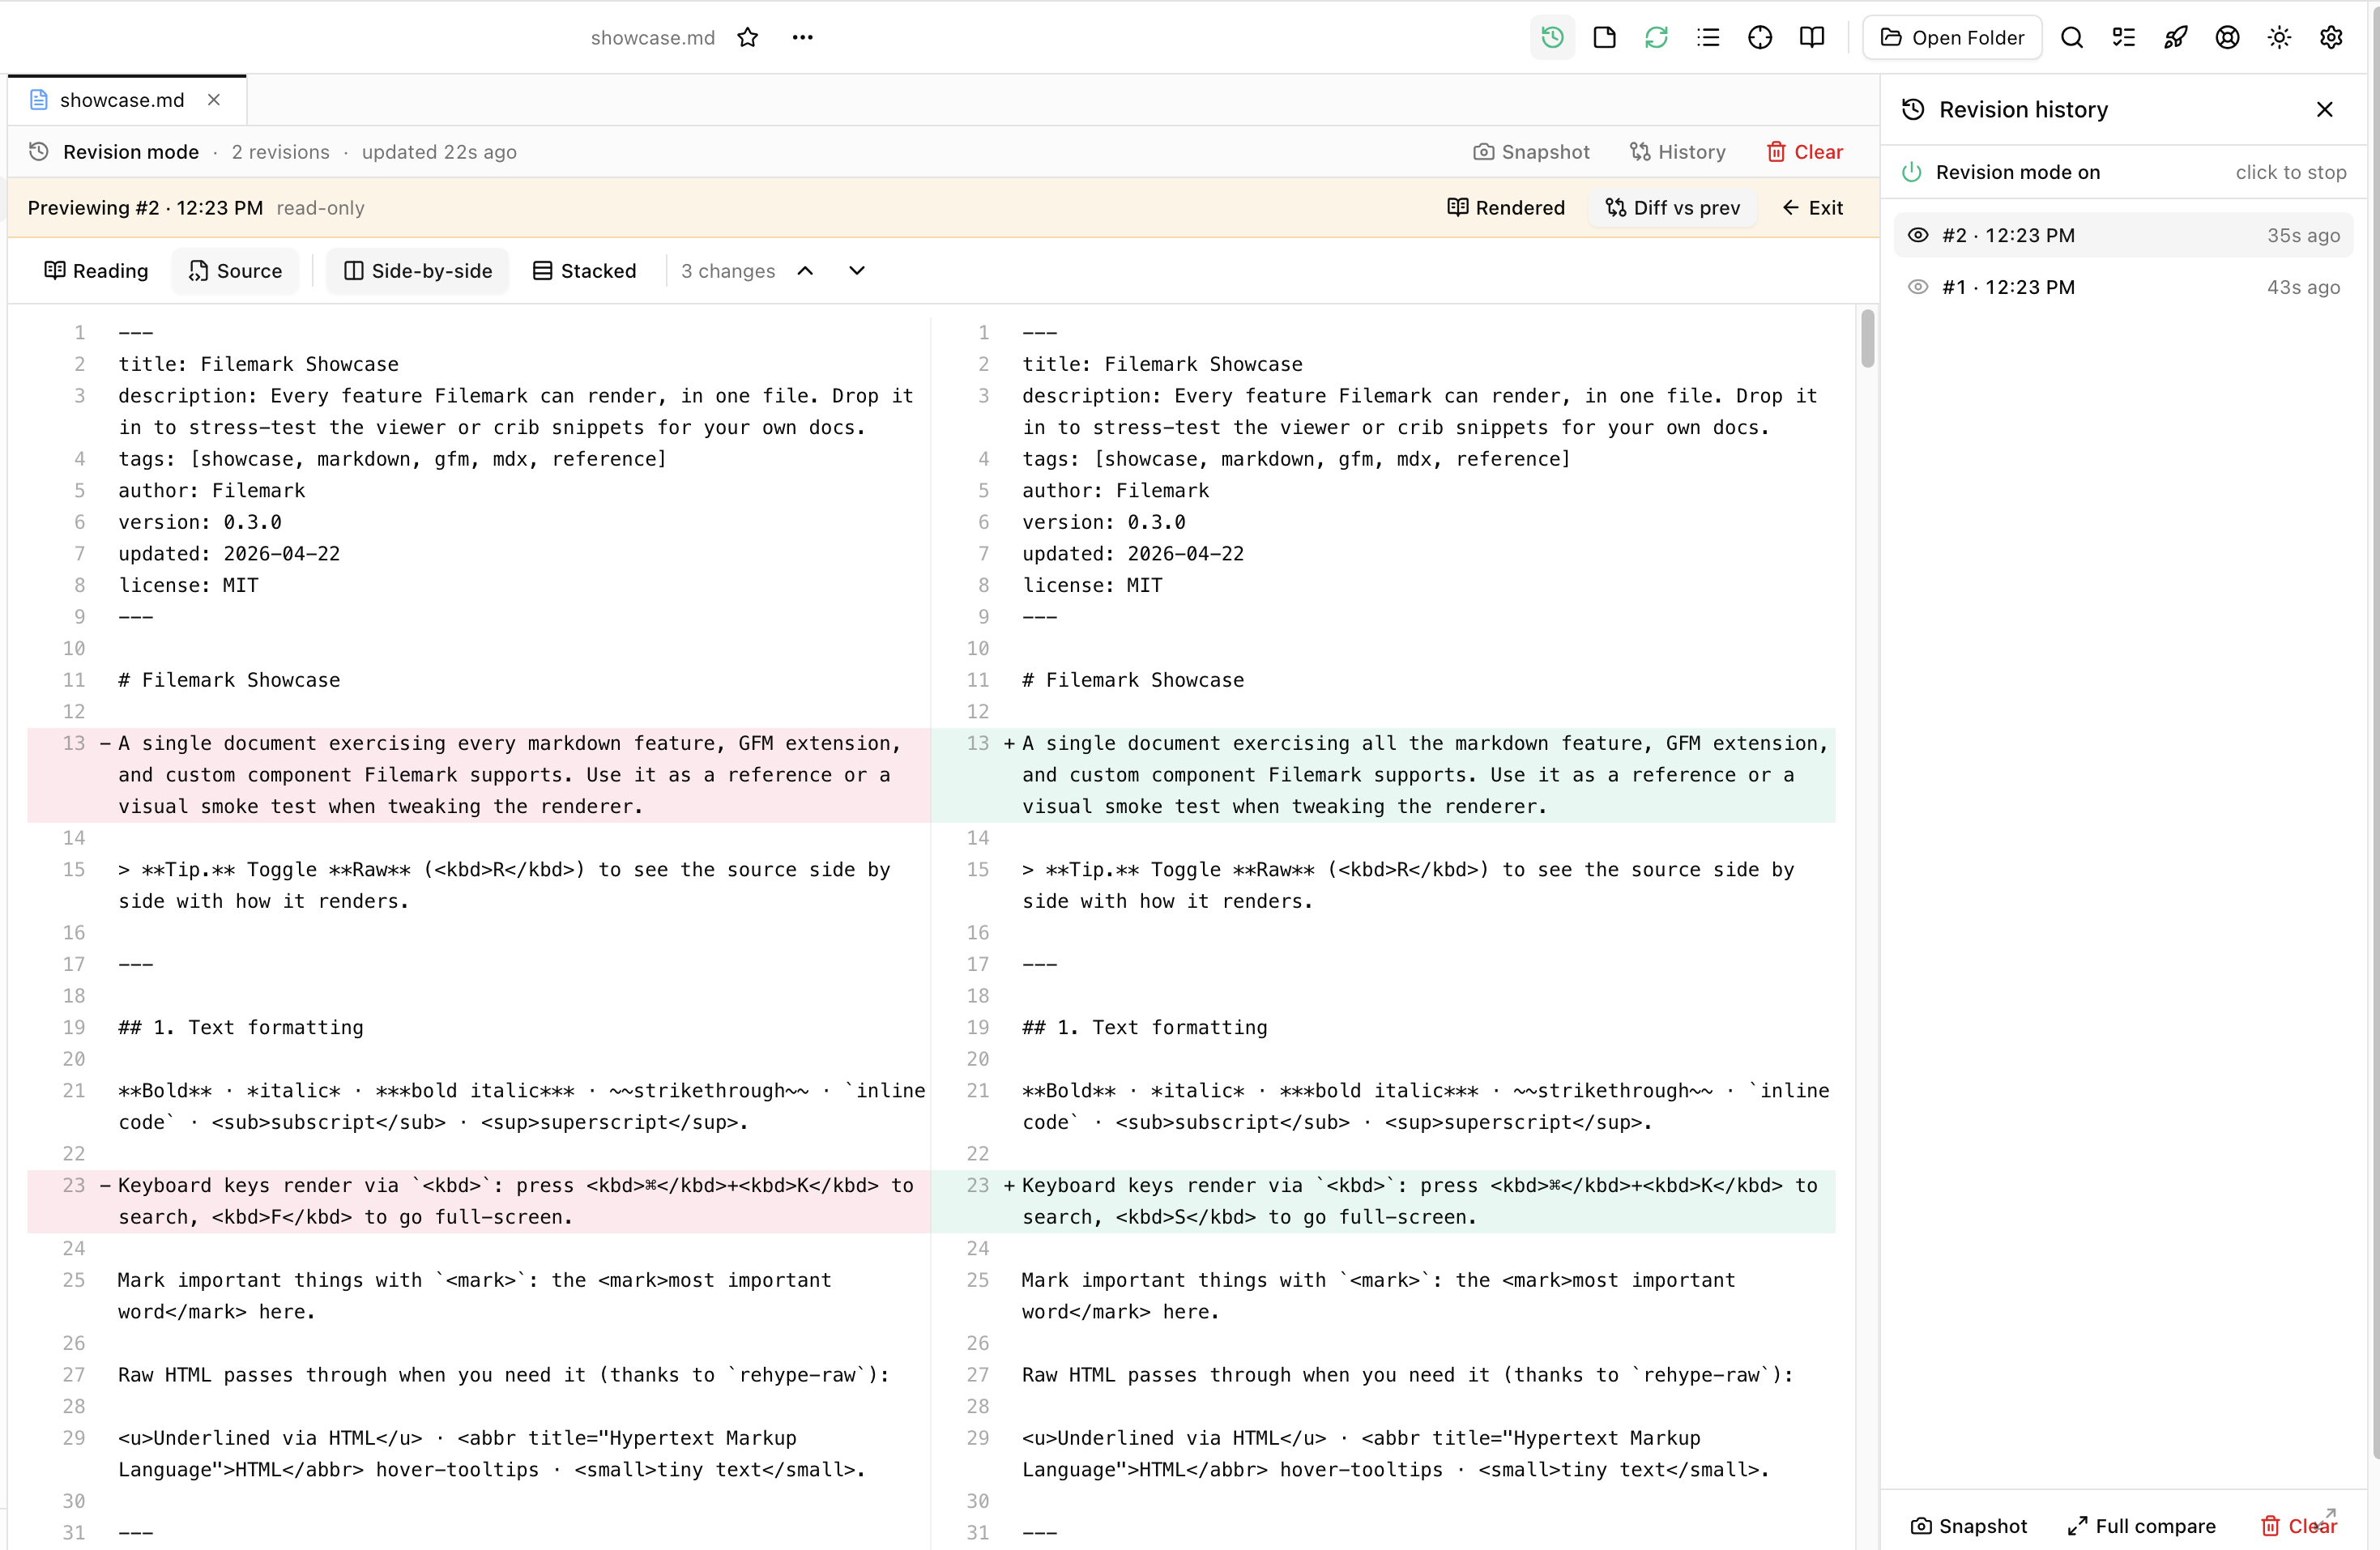Click 'license: MIT' line in right pane

tap(1092, 585)
